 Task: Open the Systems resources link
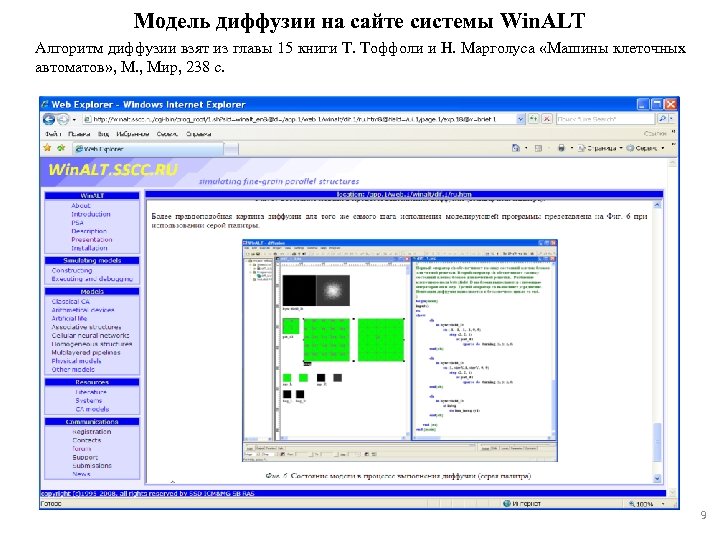(x=89, y=400)
